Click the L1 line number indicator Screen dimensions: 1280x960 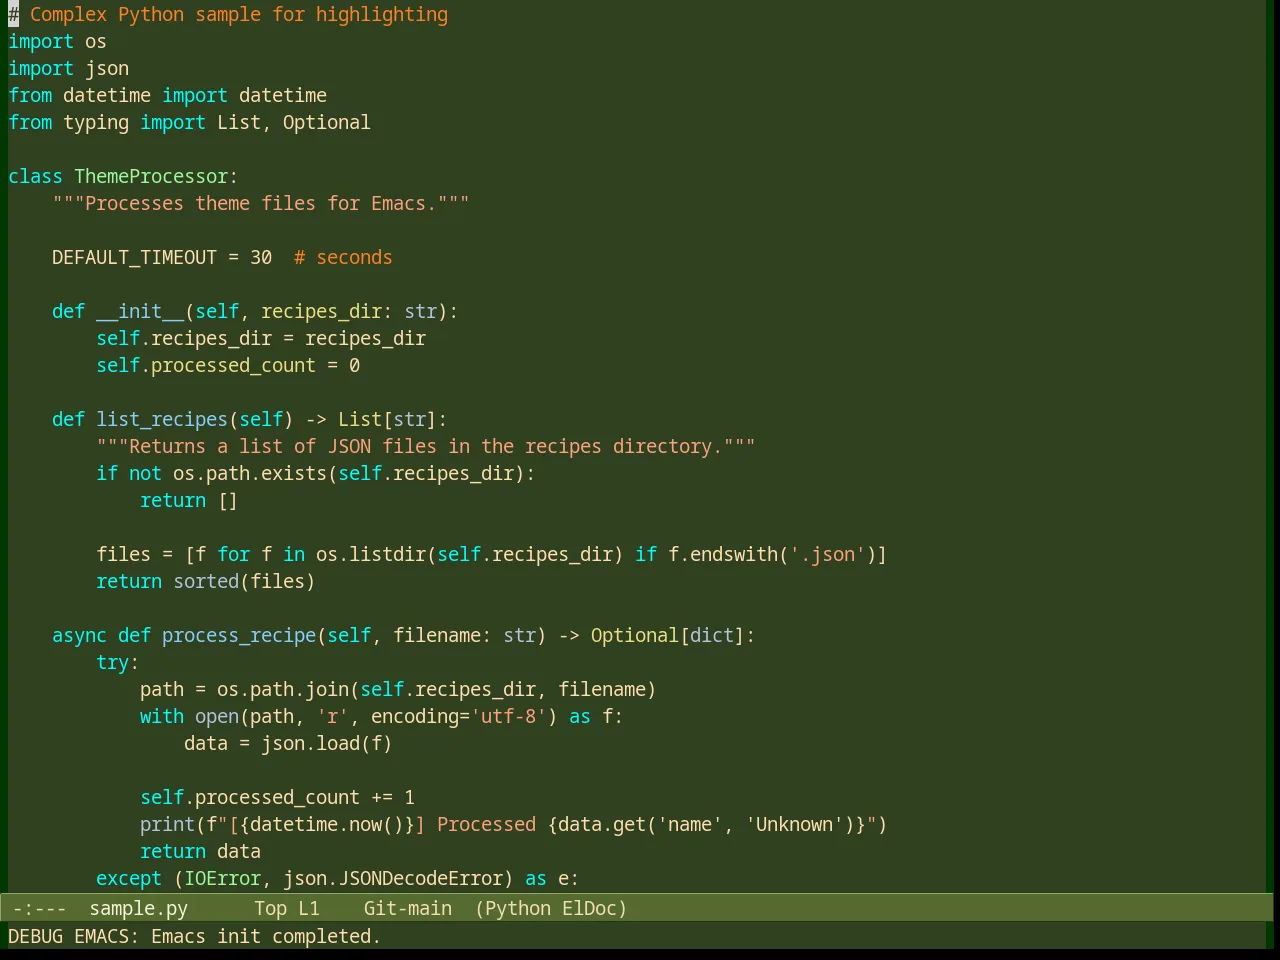309,908
